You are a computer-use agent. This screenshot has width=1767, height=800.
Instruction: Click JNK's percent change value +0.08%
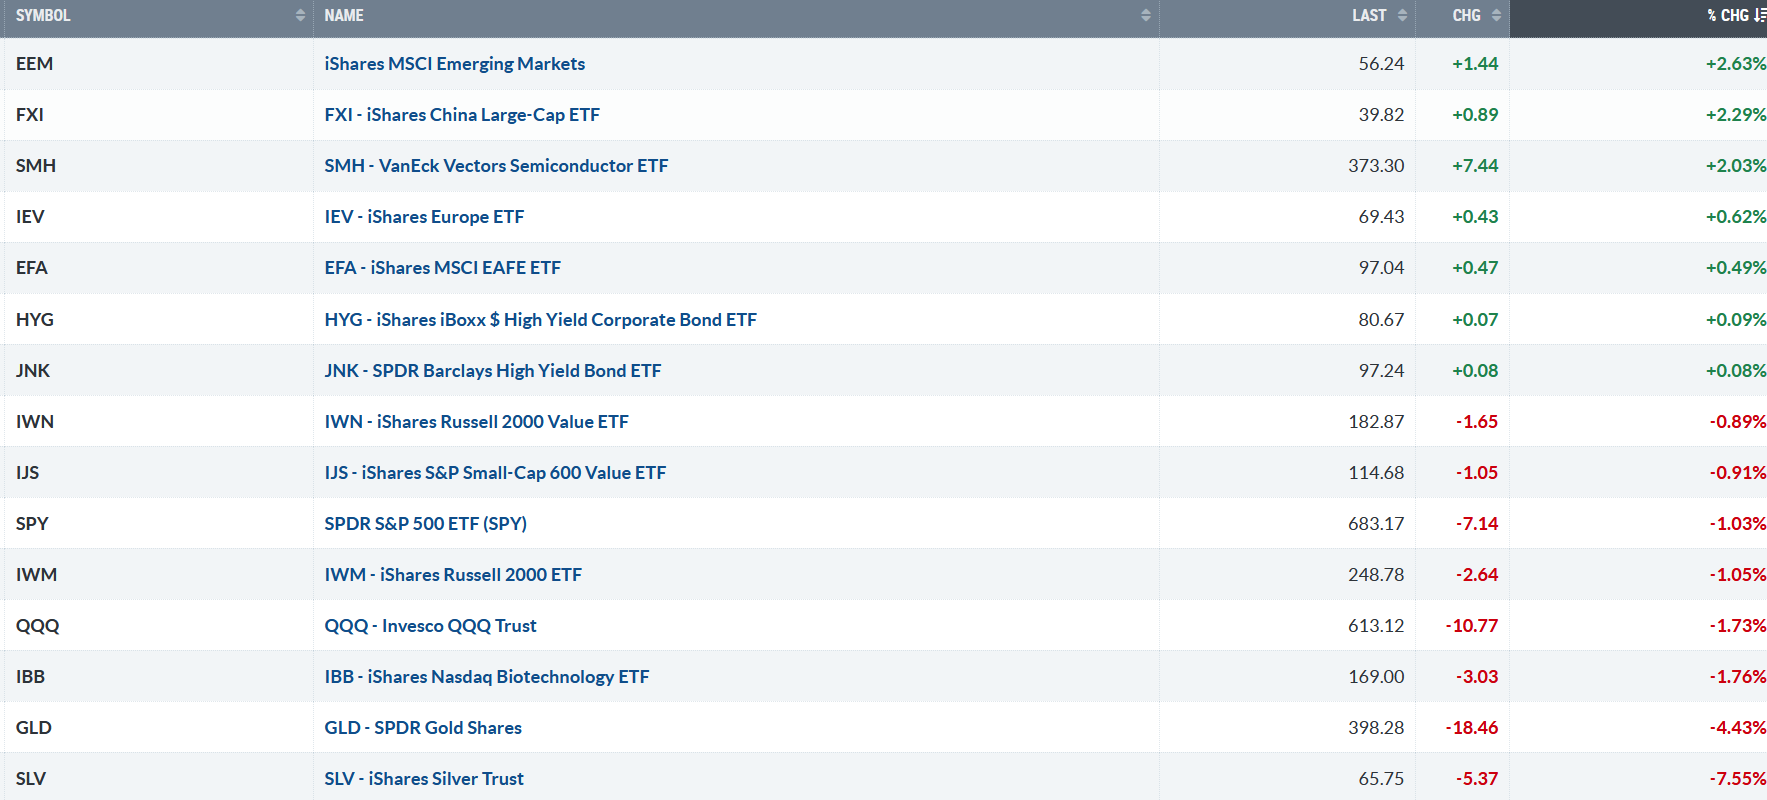1735,371
